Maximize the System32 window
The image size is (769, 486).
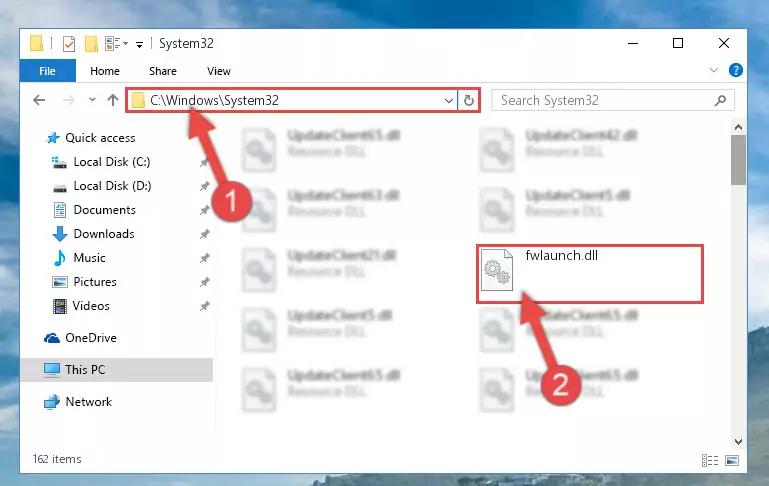[678, 43]
